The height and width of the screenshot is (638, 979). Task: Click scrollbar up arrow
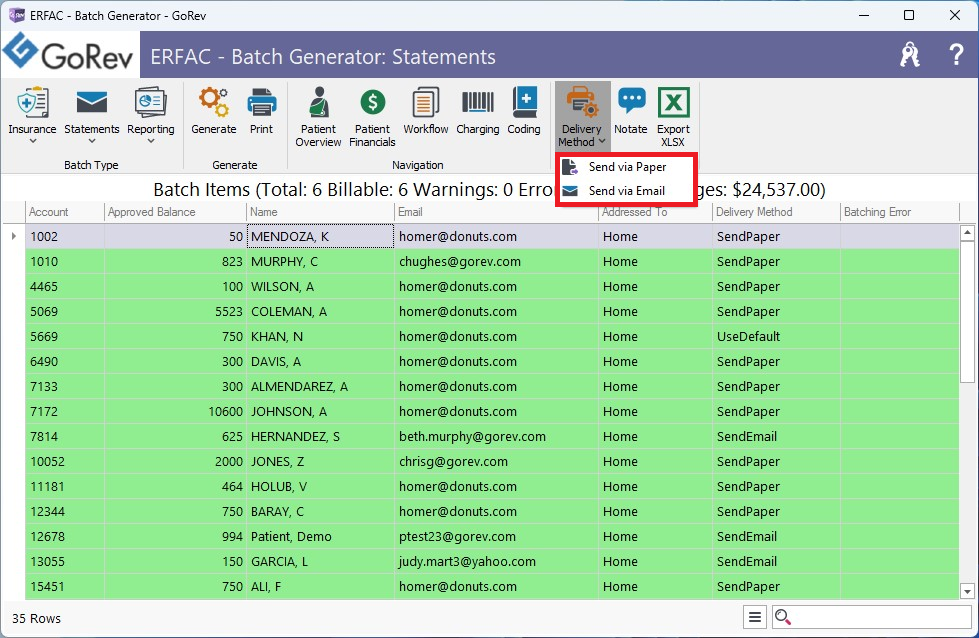point(967,233)
